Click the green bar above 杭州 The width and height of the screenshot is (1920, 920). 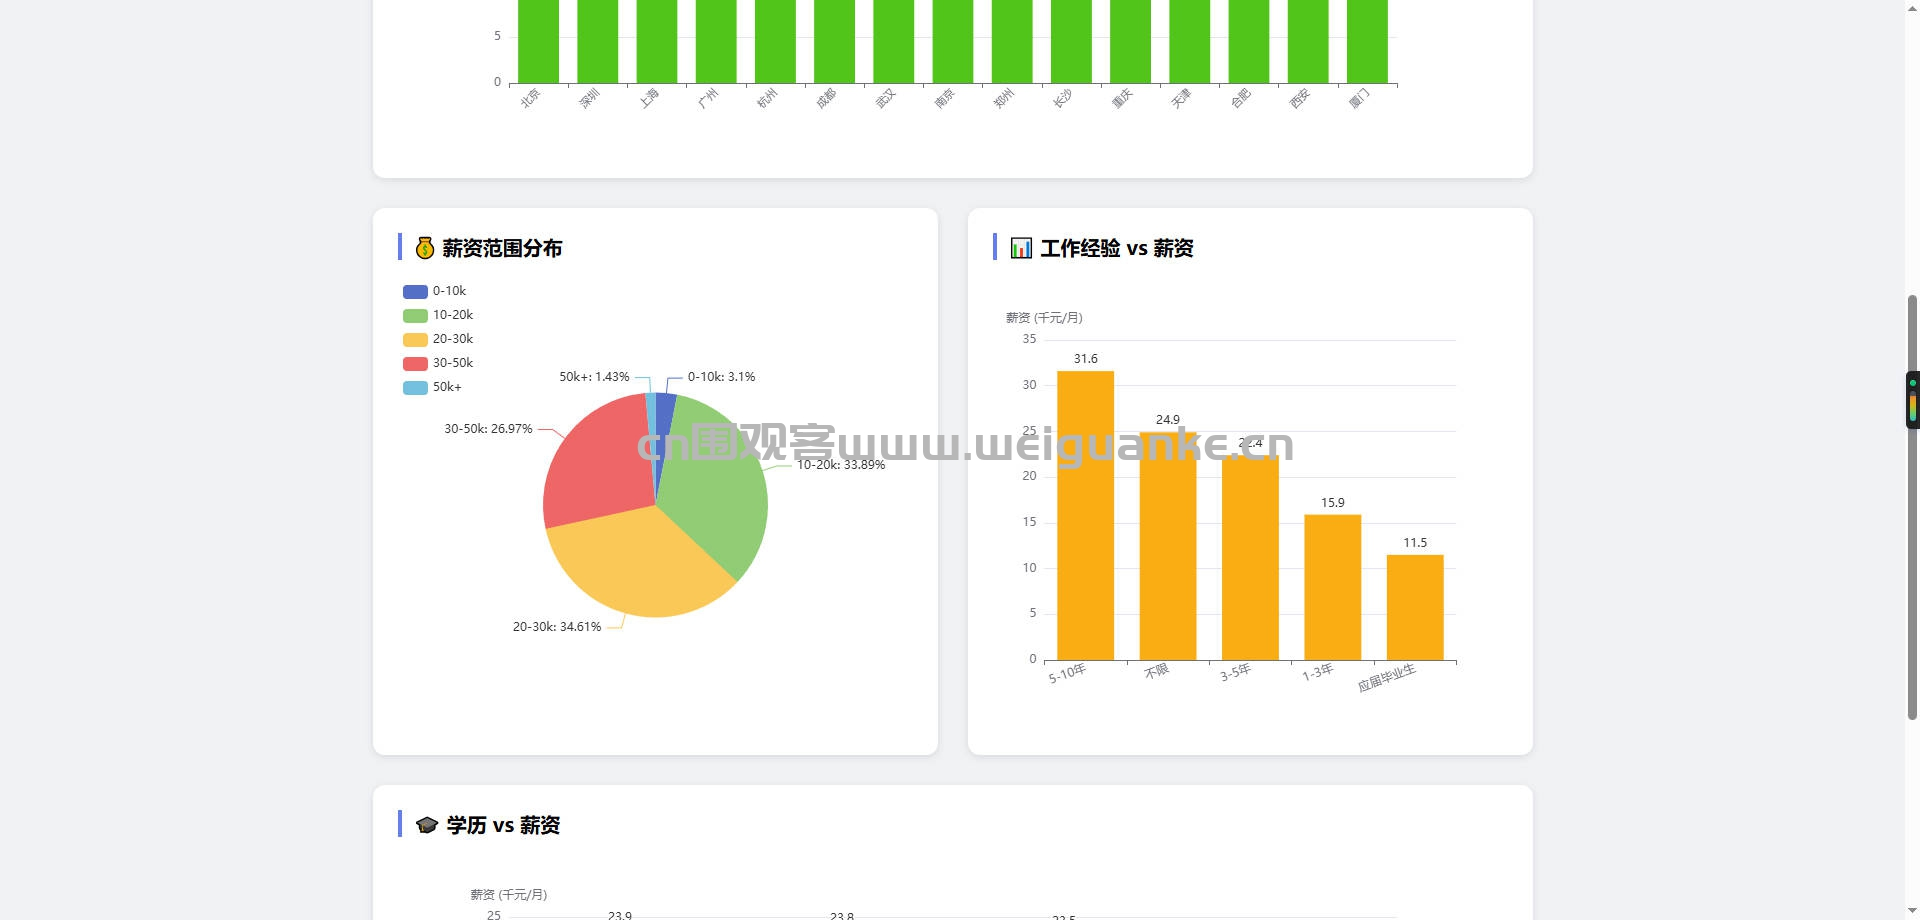[775, 41]
